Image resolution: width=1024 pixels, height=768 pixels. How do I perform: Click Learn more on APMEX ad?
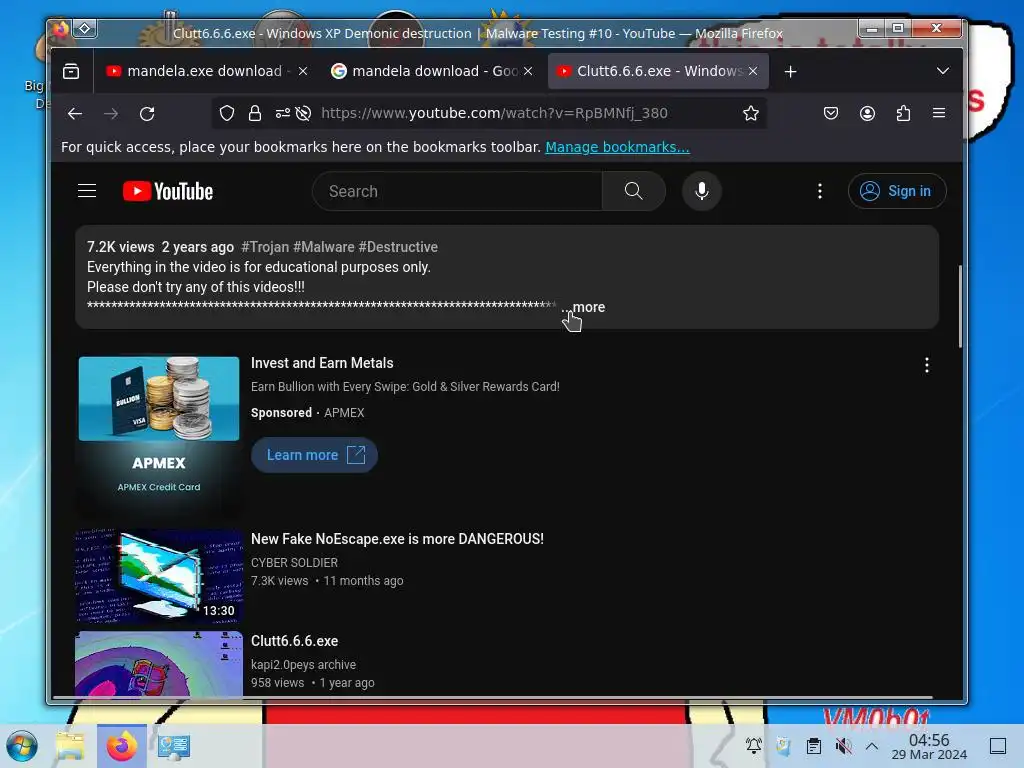coord(314,455)
